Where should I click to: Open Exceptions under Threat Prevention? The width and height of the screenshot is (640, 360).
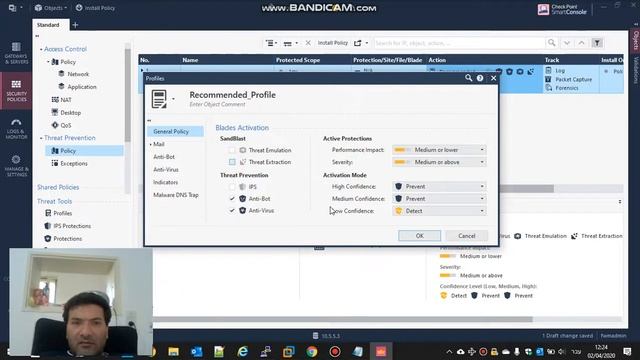click(73, 163)
